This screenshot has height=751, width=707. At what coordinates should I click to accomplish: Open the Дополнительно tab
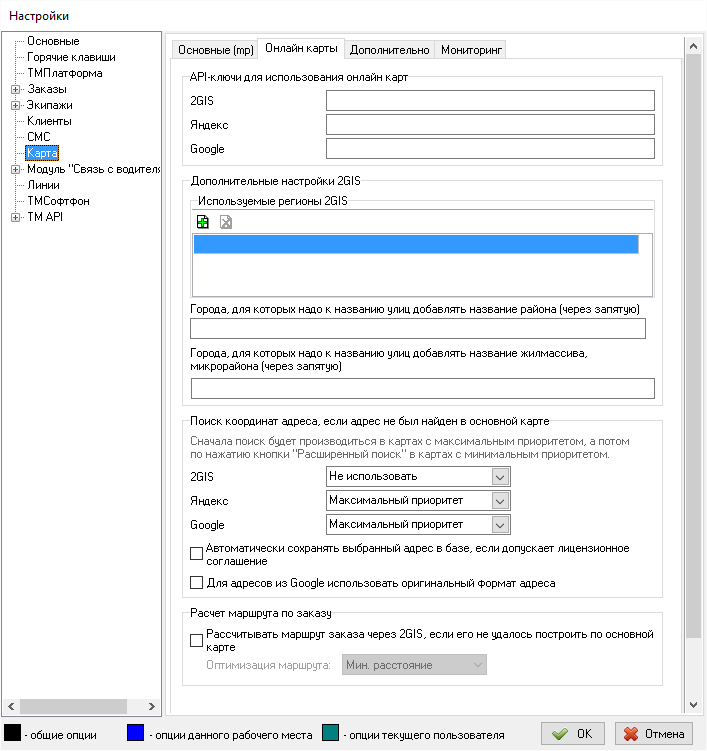pyautogui.click(x=389, y=50)
